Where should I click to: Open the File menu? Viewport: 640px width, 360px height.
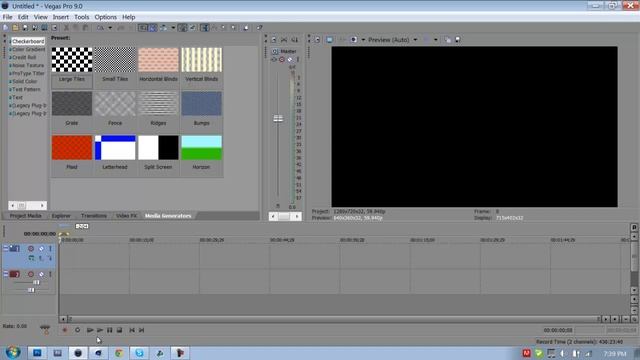point(7,17)
